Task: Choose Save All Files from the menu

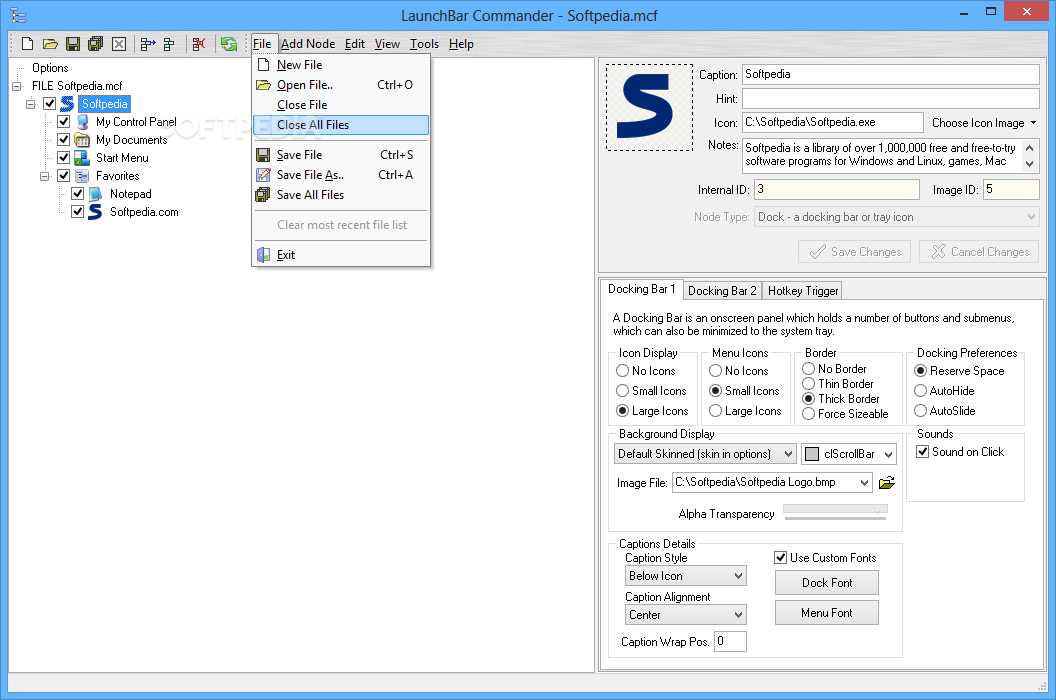Action: point(341,195)
